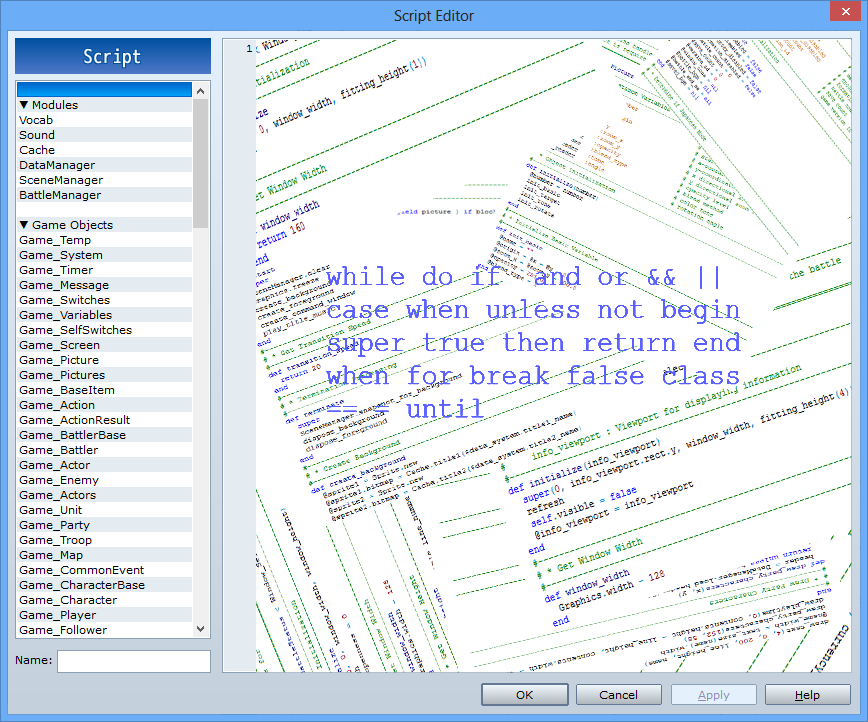The height and width of the screenshot is (722, 868).
Task: Select Game_Troop in script list
Action: pyautogui.click(x=105, y=540)
